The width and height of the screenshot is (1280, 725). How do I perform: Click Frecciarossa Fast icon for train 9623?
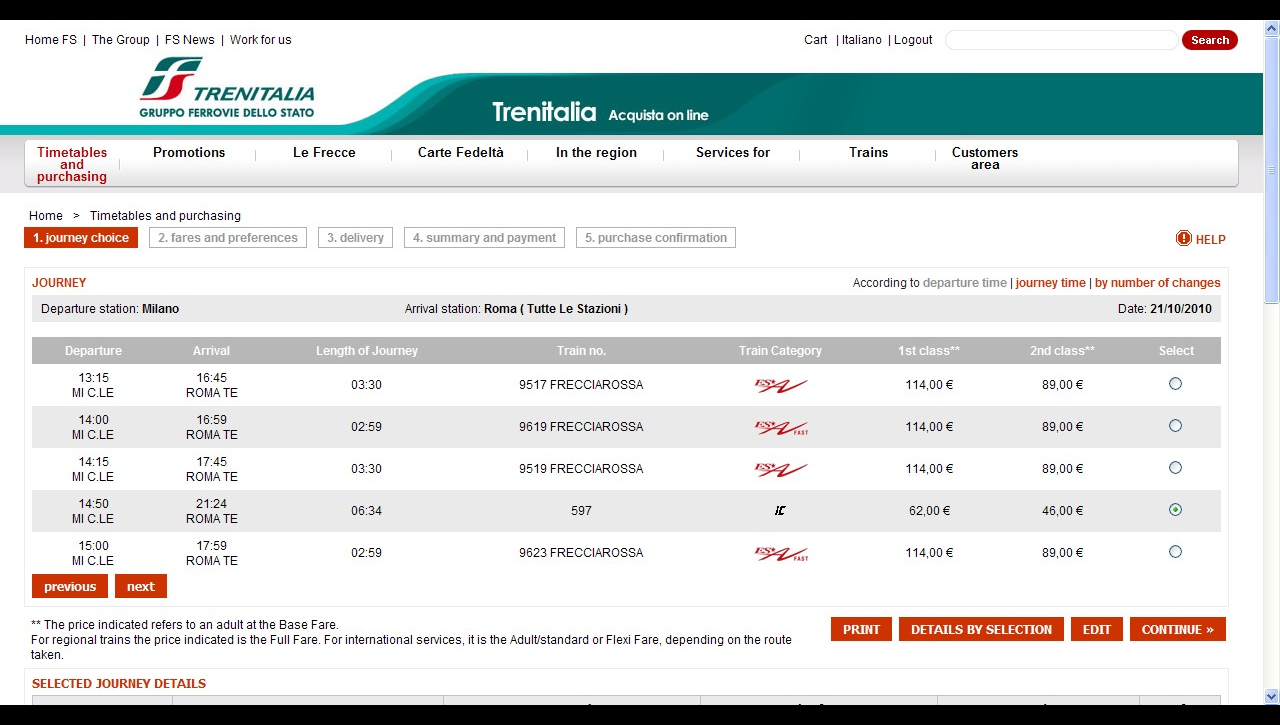coord(781,553)
